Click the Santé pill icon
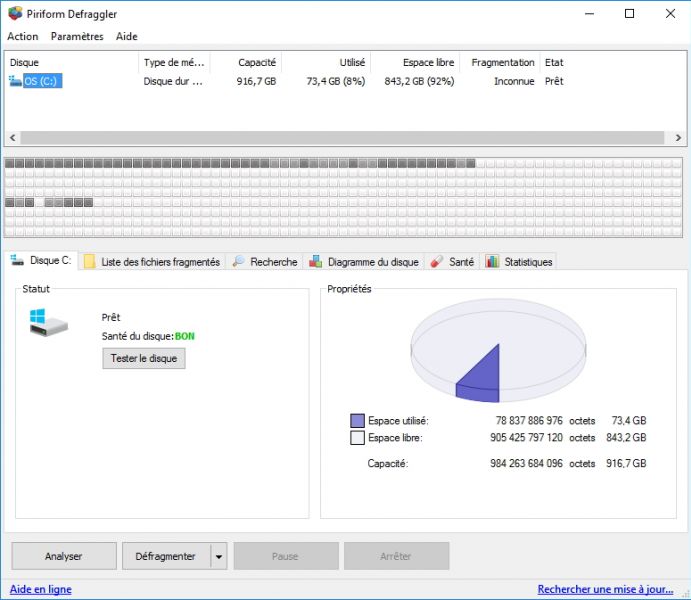The image size is (691, 600). 437,261
